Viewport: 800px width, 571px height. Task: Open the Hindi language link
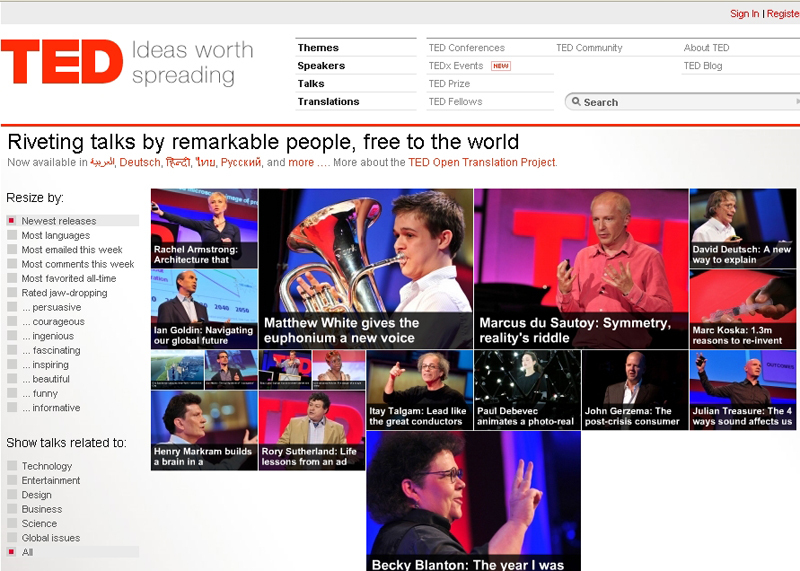[178, 162]
